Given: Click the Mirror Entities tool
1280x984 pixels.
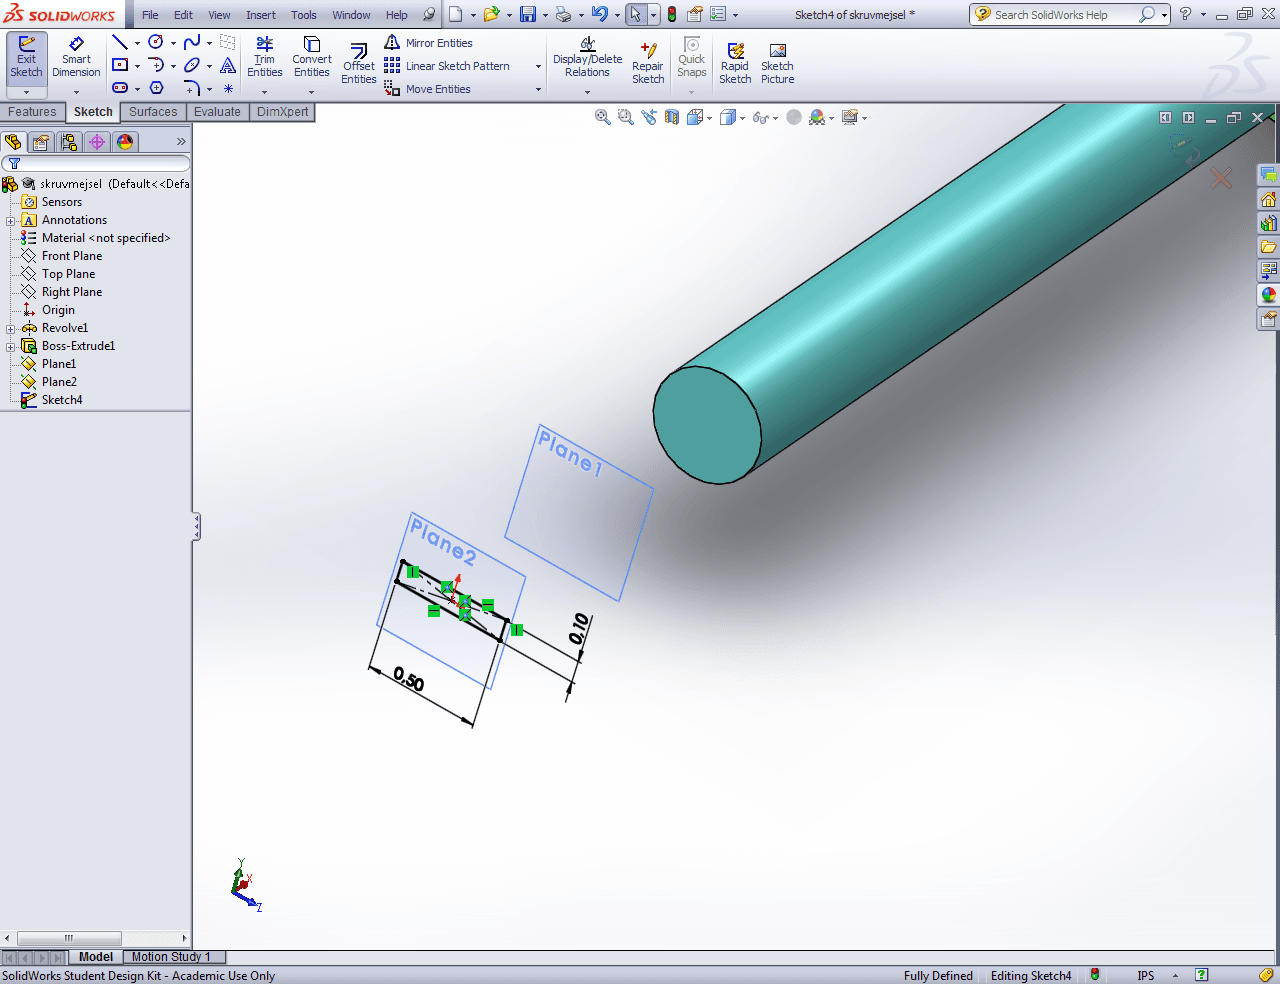Looking at the screenshot, I should pyautogui.click(x=429, y=43).
